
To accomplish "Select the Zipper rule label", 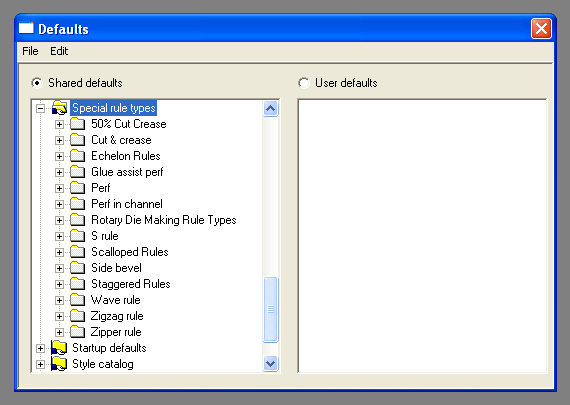I will click(x=116, y=332).
